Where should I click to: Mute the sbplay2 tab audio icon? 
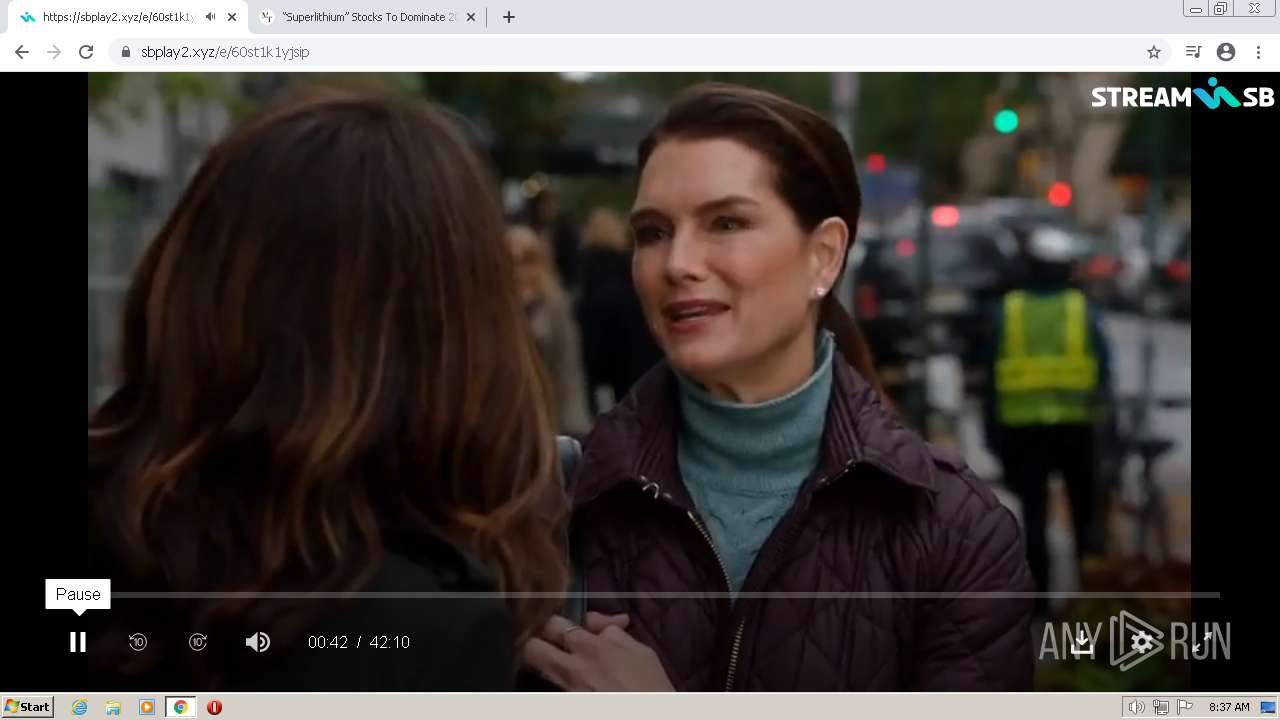click(210, 17)
